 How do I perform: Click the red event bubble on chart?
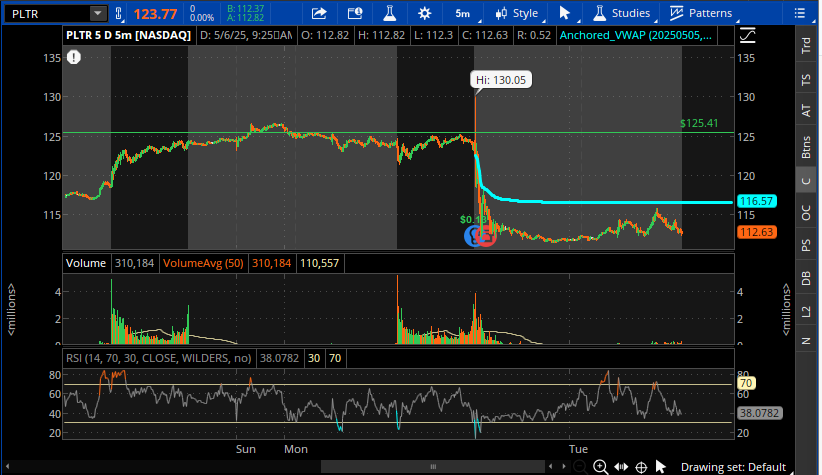pos(488,236)
